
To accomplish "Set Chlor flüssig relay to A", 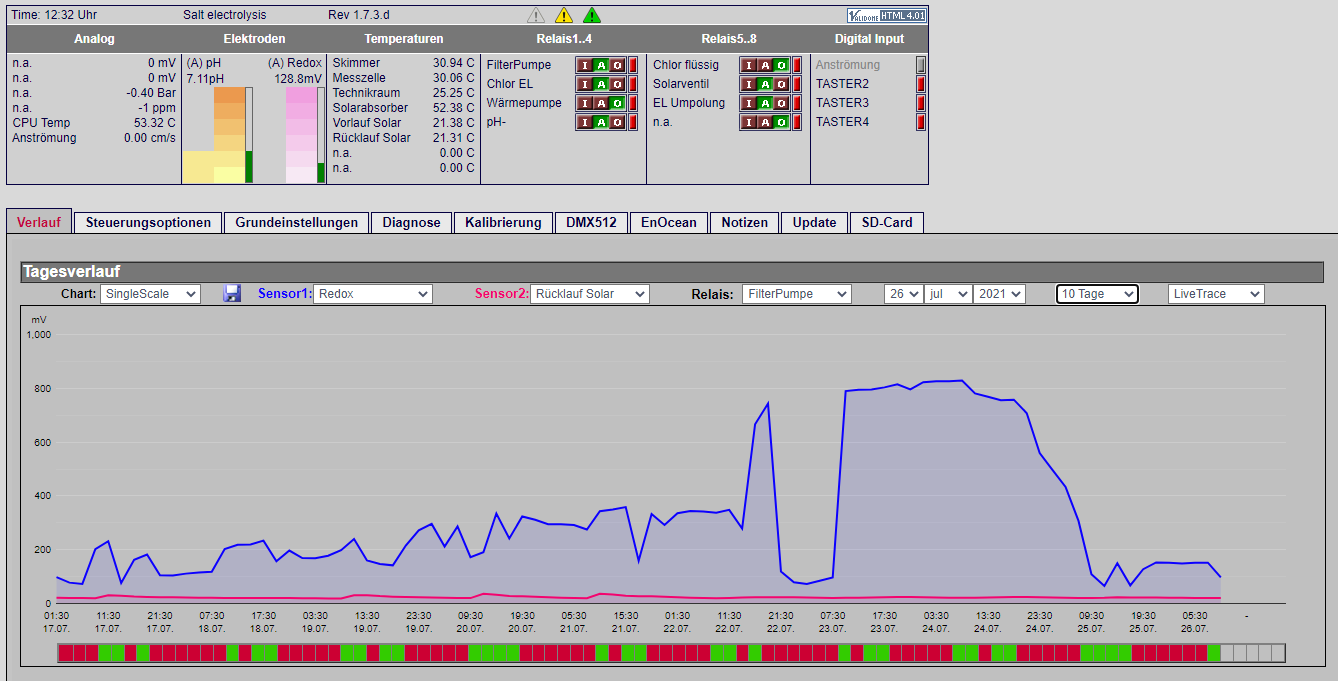I will tap(765, 65).
